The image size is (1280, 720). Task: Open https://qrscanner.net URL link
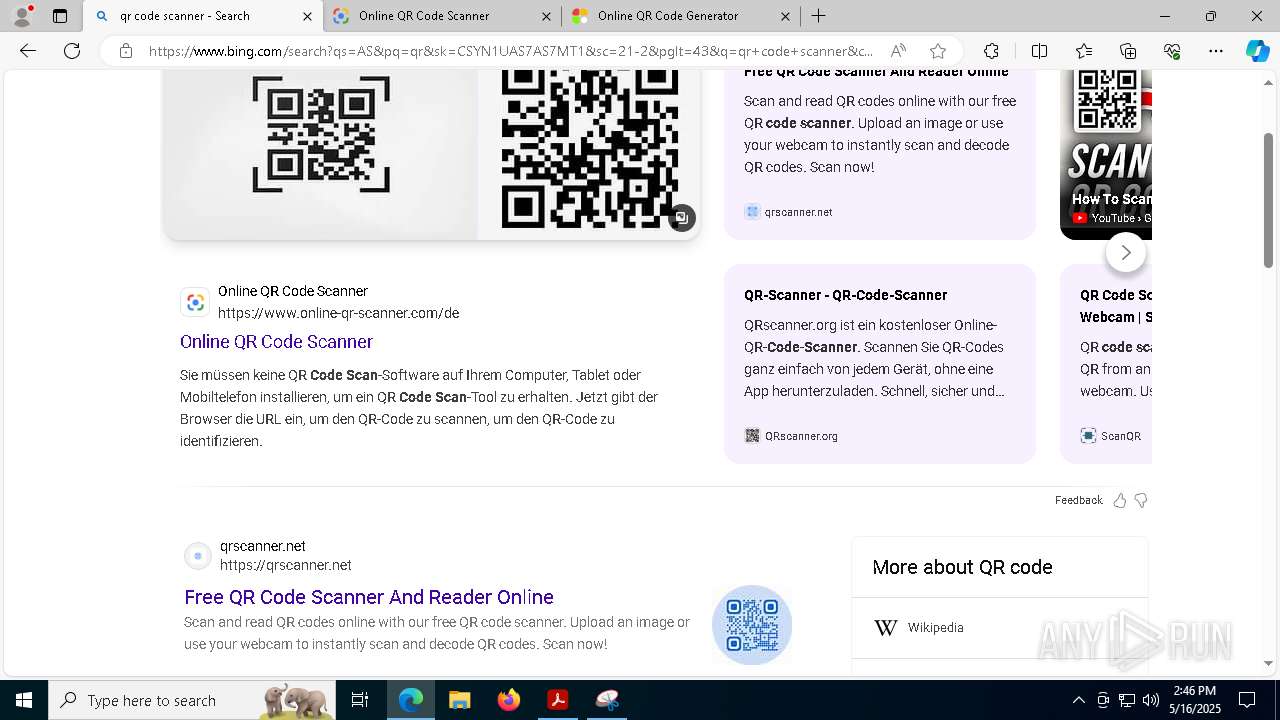click(x=286, y=565)
